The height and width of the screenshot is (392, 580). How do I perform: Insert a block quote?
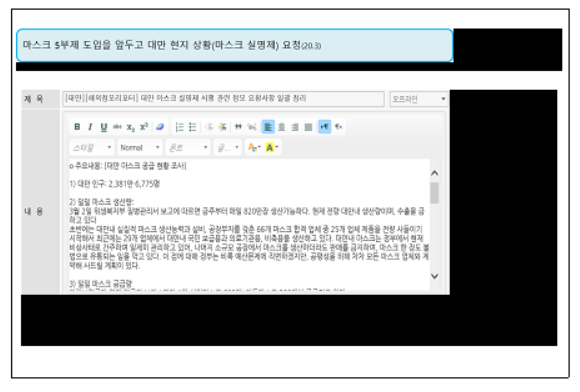pos(238,127)
